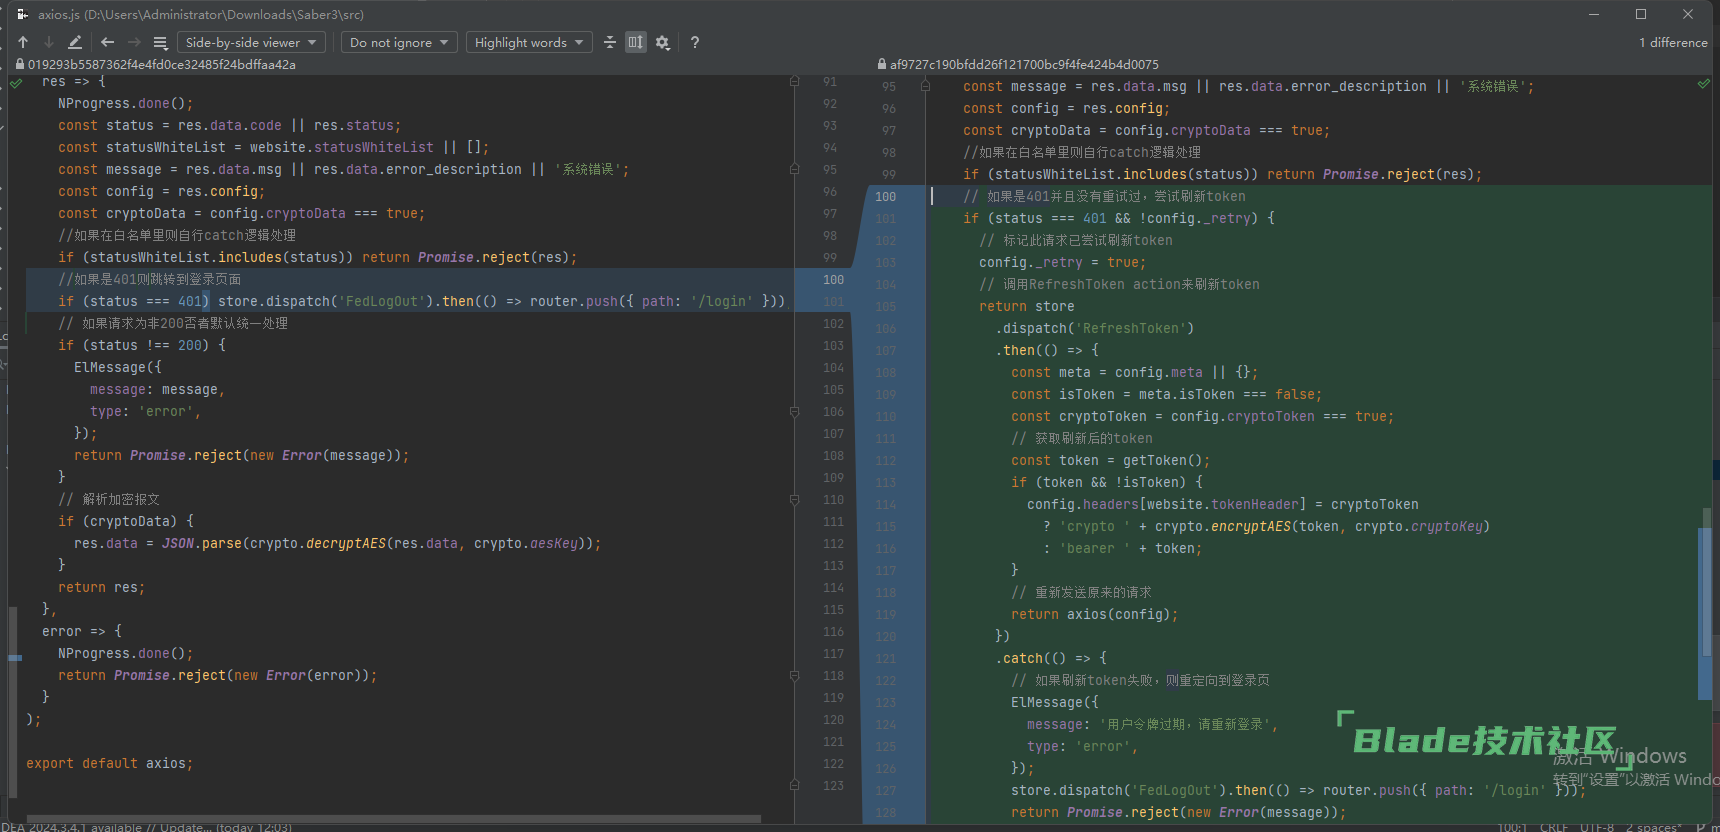The height and width of the screenshot is (832, 1720).
Task: Open the Side-by-side viewer dropdown
Action: coord(251,42)
